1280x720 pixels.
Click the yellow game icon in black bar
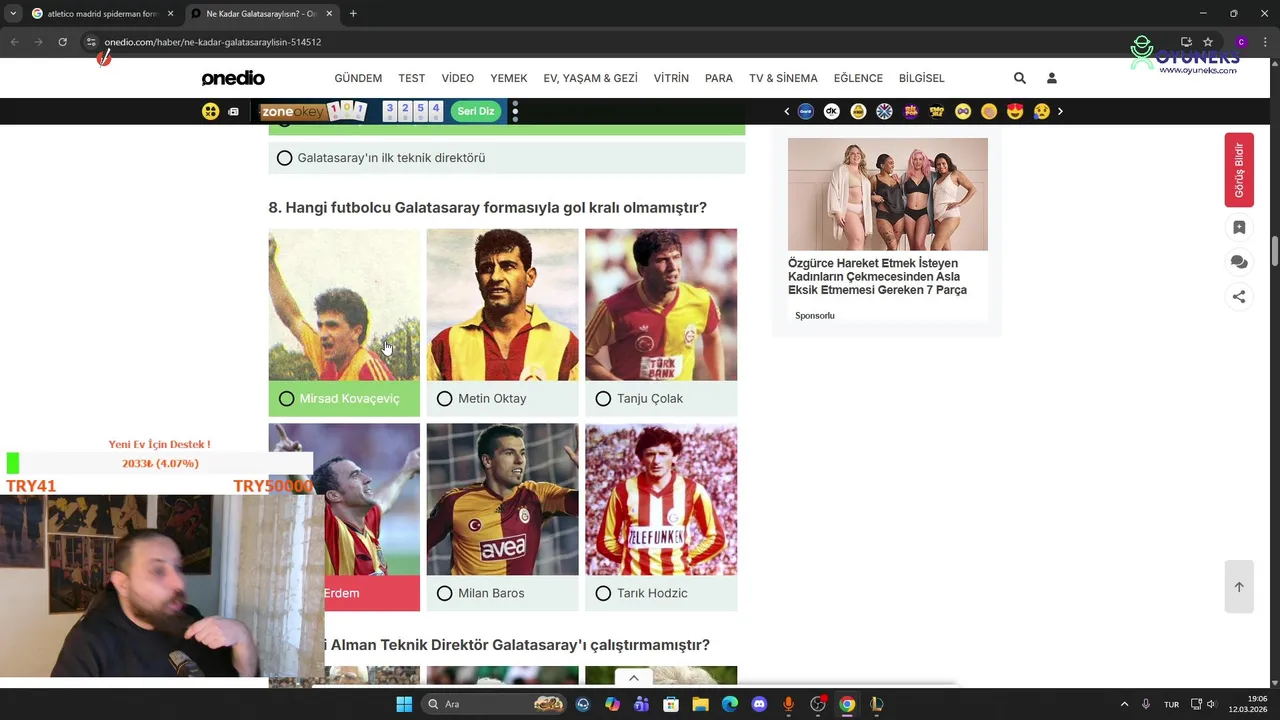(x=210, y=111)
